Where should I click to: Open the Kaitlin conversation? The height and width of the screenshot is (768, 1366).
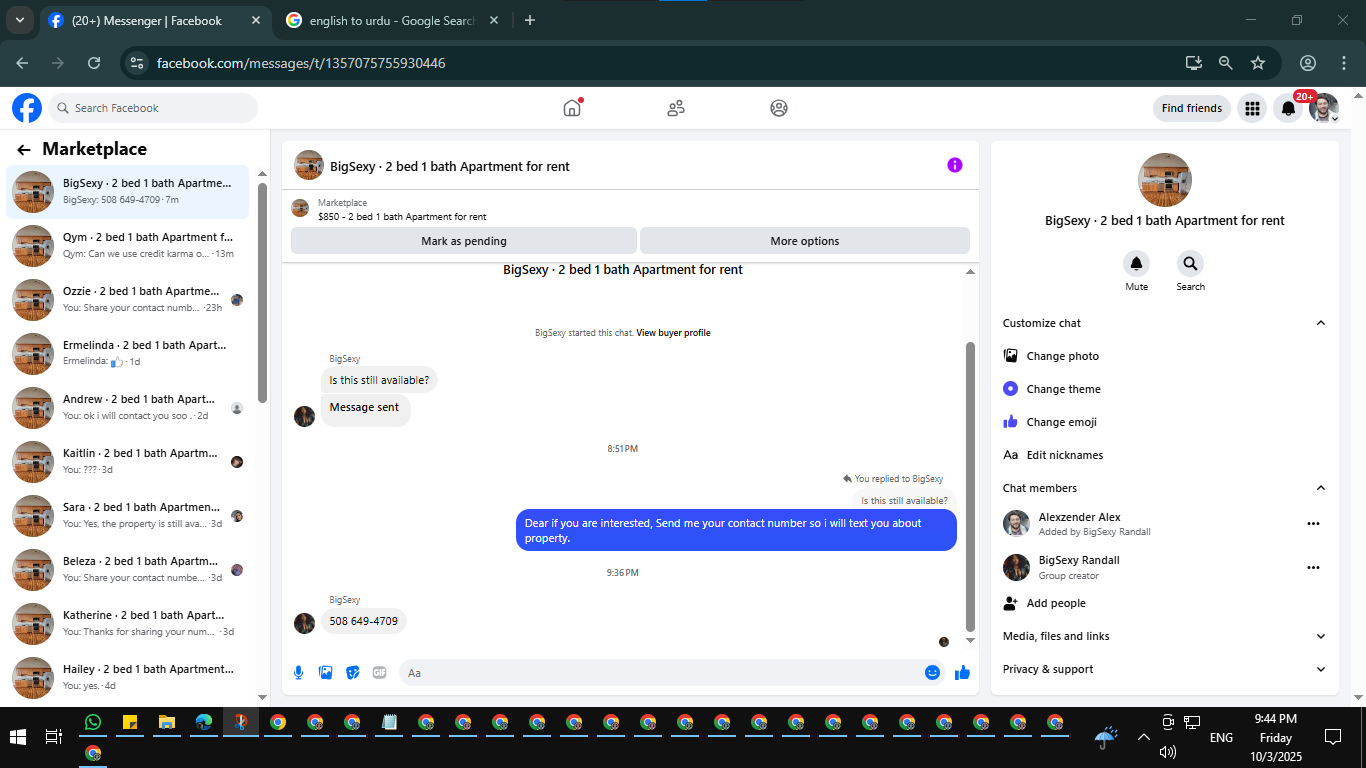click(128, 462)
